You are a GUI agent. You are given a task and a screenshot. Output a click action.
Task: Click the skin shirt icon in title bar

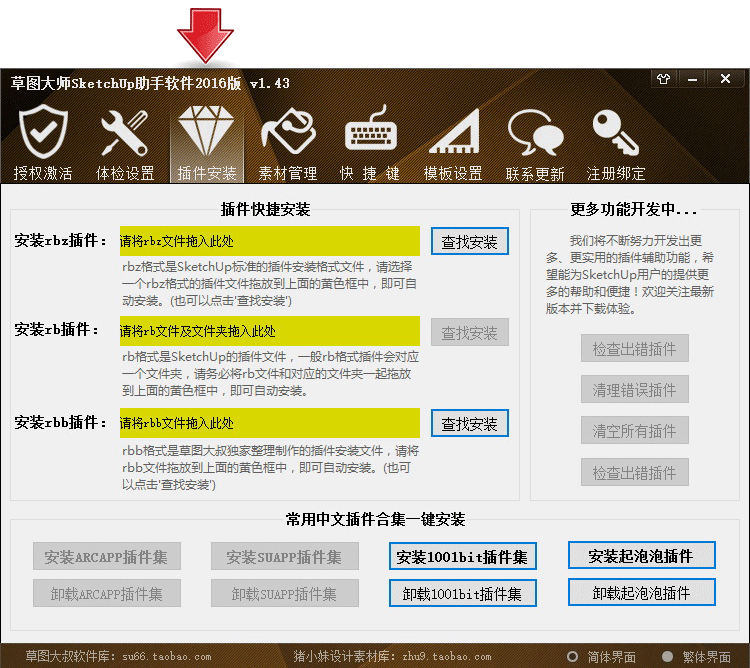pos(663,79)
